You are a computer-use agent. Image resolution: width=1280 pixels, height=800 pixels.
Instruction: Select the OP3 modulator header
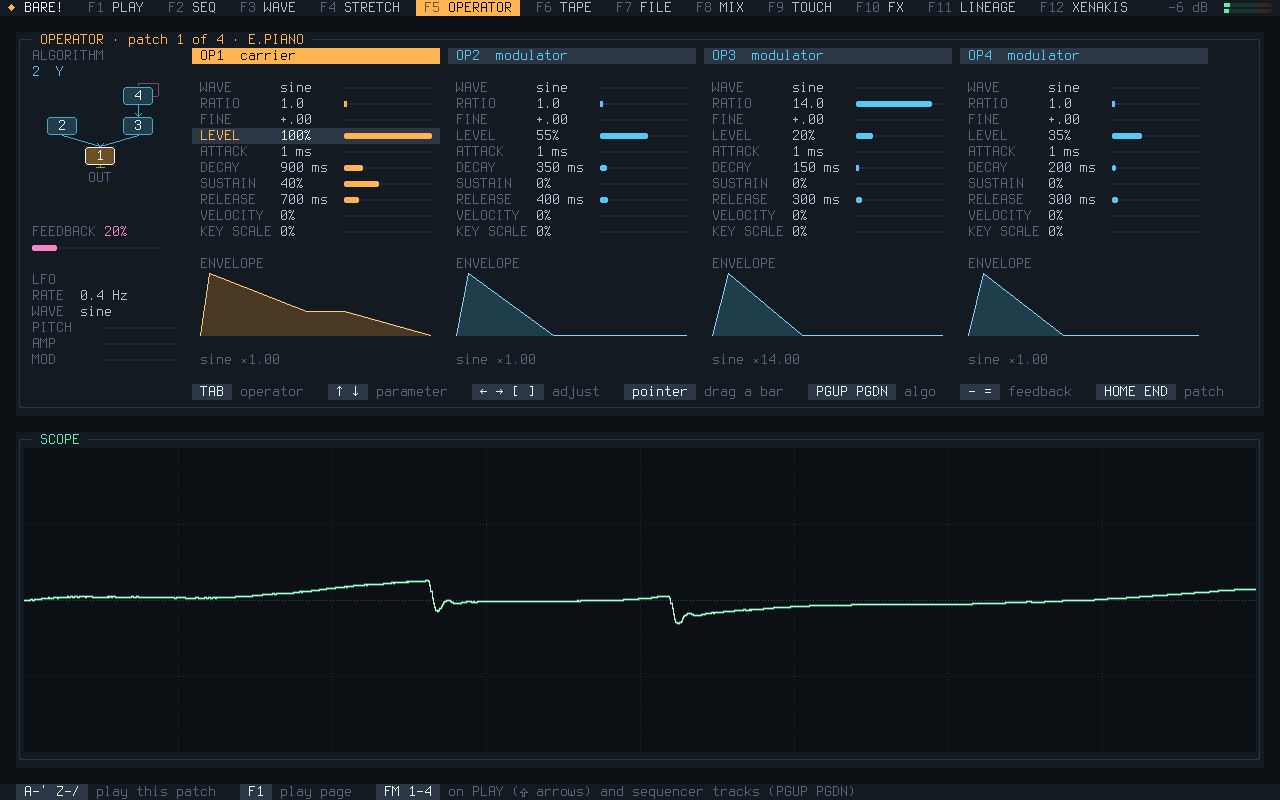[x=828, y=56]
